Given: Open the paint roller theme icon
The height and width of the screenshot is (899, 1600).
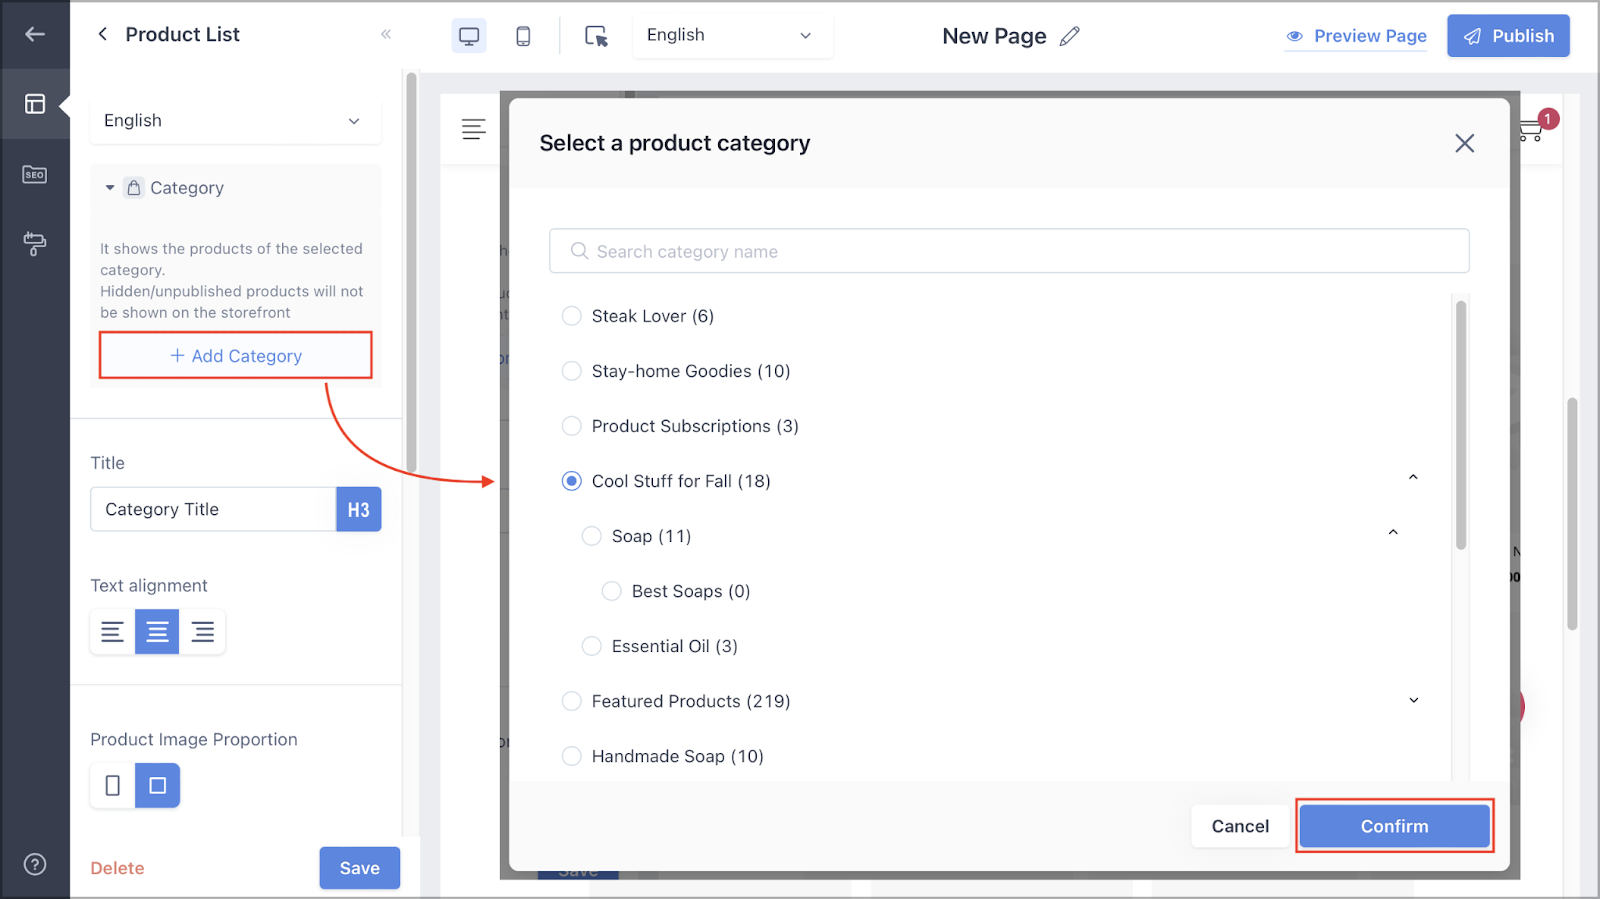Looking at the screenshot, I should coord(35,243).
